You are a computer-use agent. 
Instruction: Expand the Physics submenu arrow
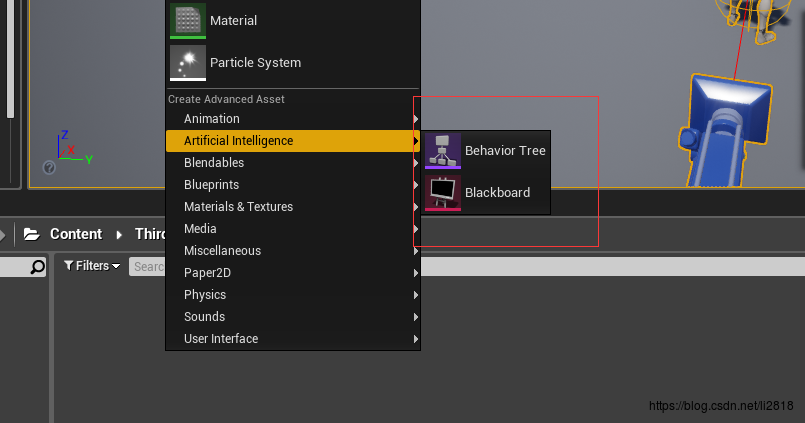click(x=415, y=295)
